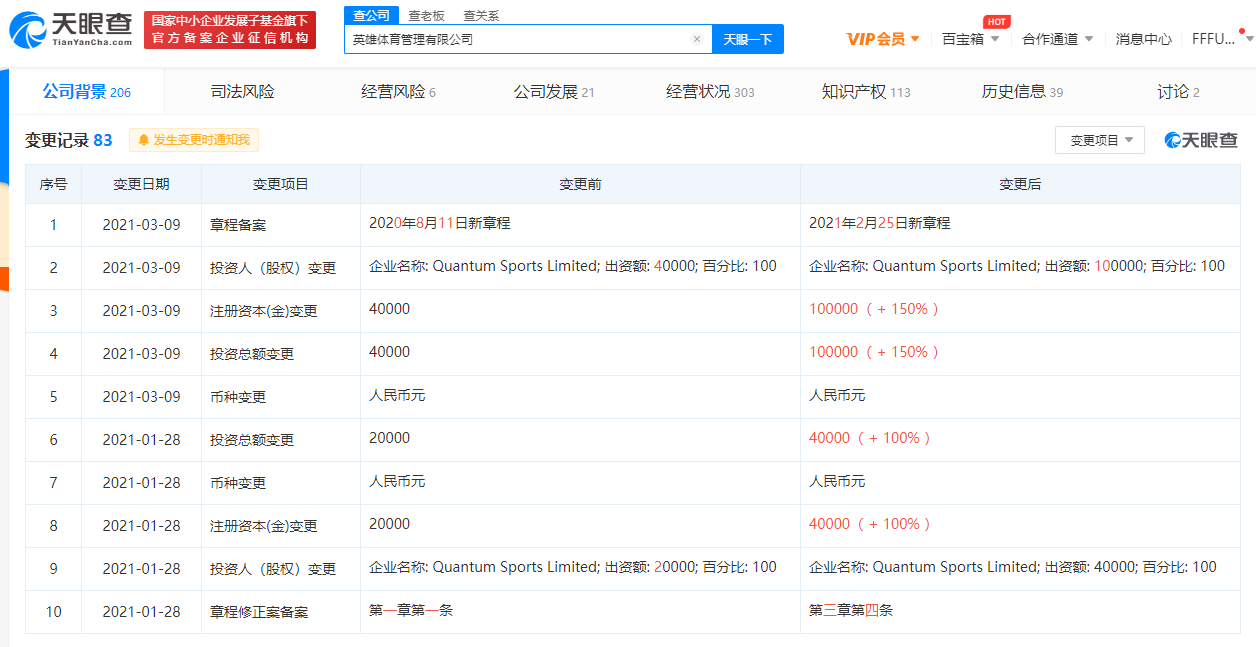The image size is (1256, 647).
Task: Switch to the 查关系 search tab
Action: 481,15
